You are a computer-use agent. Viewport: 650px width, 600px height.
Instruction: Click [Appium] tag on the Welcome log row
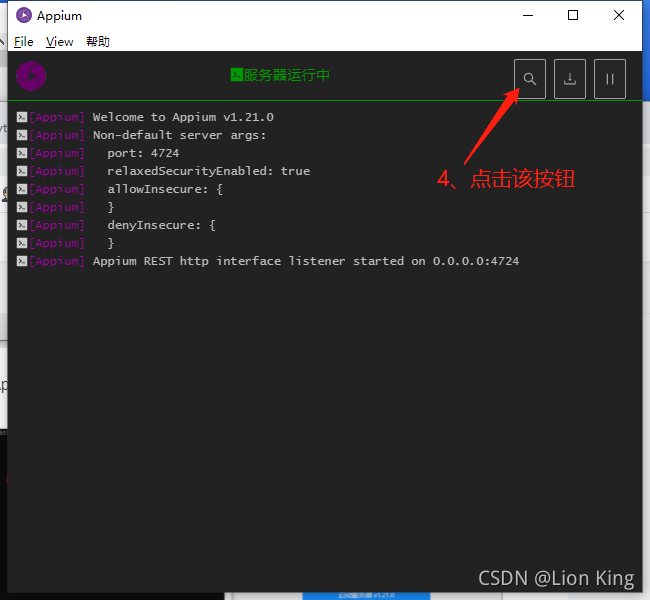tap(57, 117)
